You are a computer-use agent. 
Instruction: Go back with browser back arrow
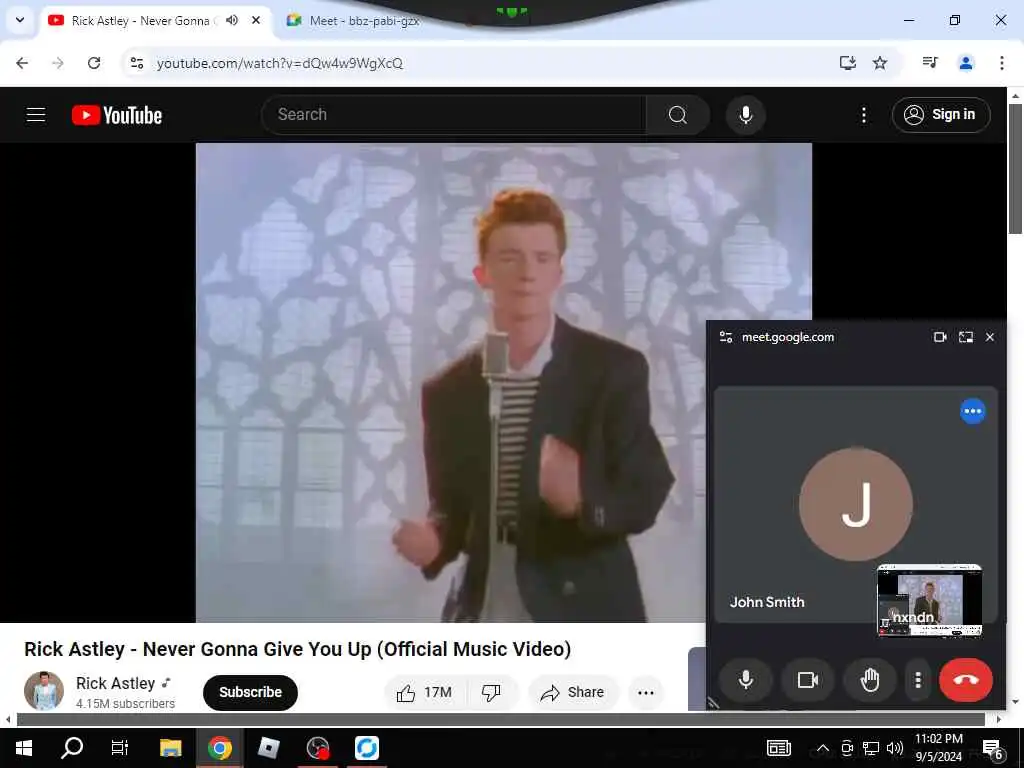coord(22,63)
